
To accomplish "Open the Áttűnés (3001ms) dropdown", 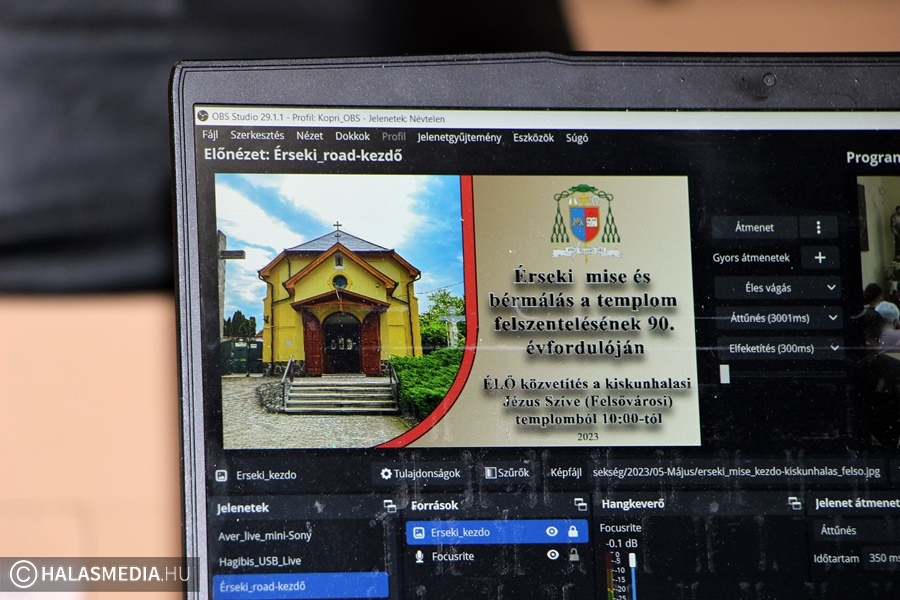I will tap(831, 318).
